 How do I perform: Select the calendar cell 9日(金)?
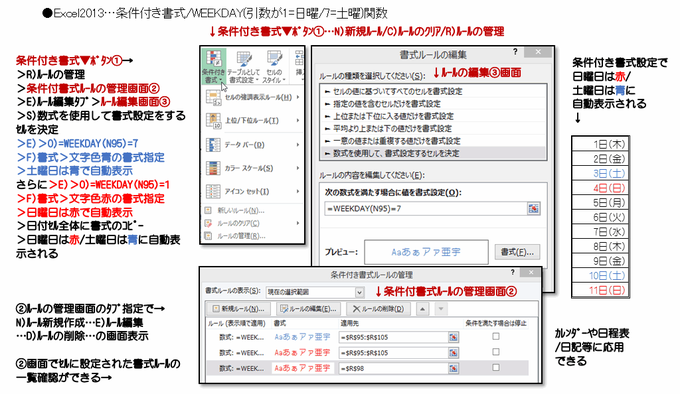coord(601,261)
